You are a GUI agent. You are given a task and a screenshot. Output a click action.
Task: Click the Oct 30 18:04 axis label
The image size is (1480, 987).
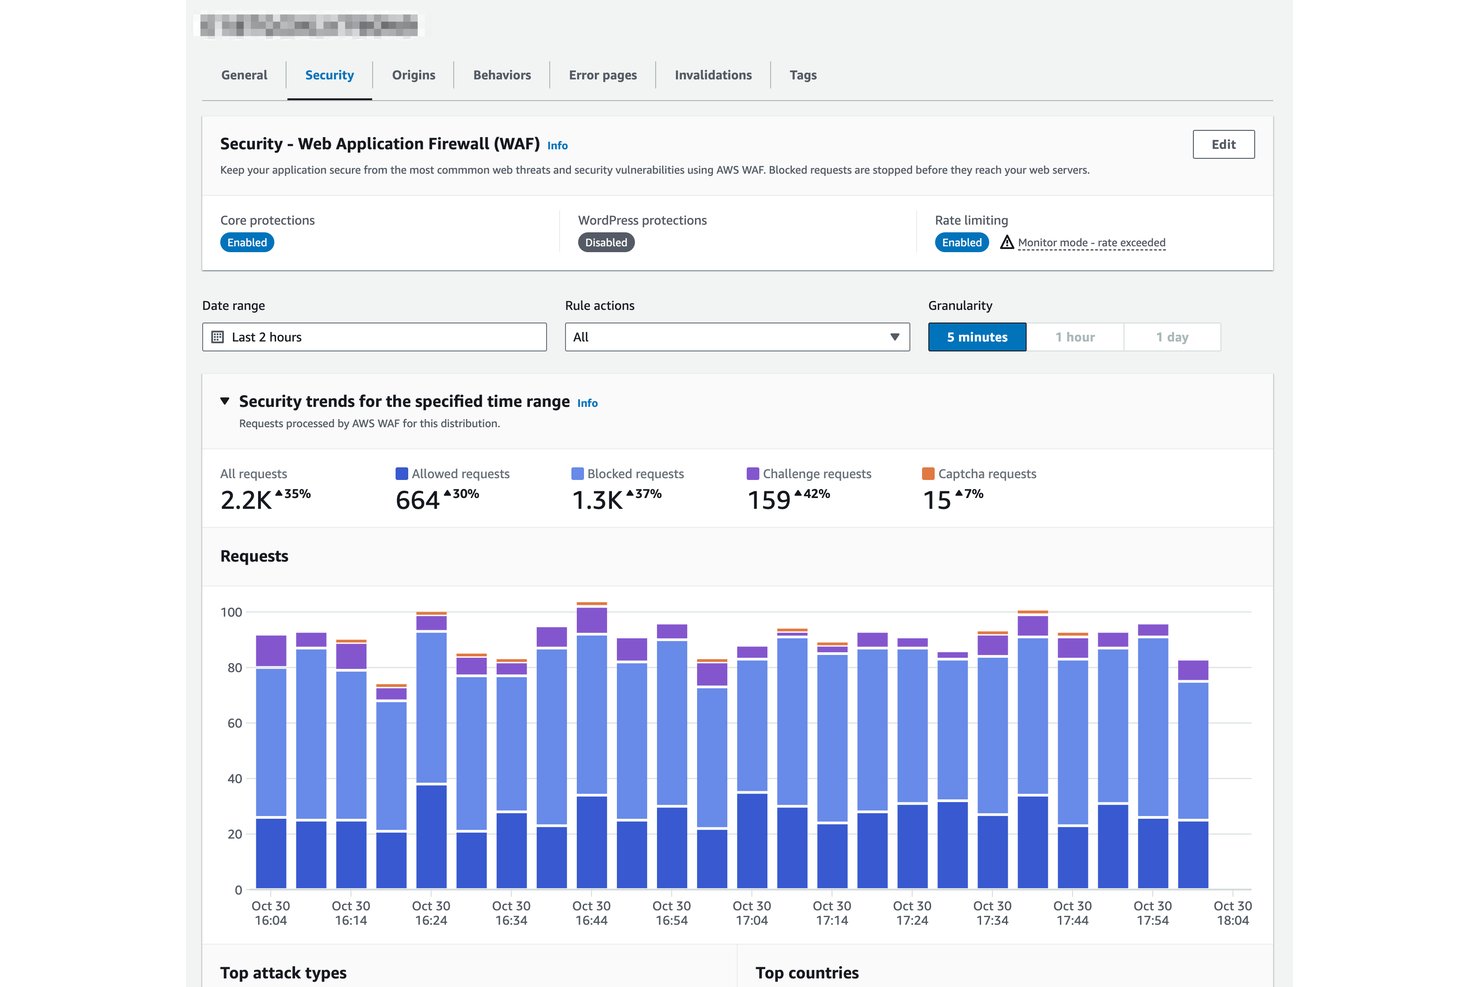tap(1233, 913)
